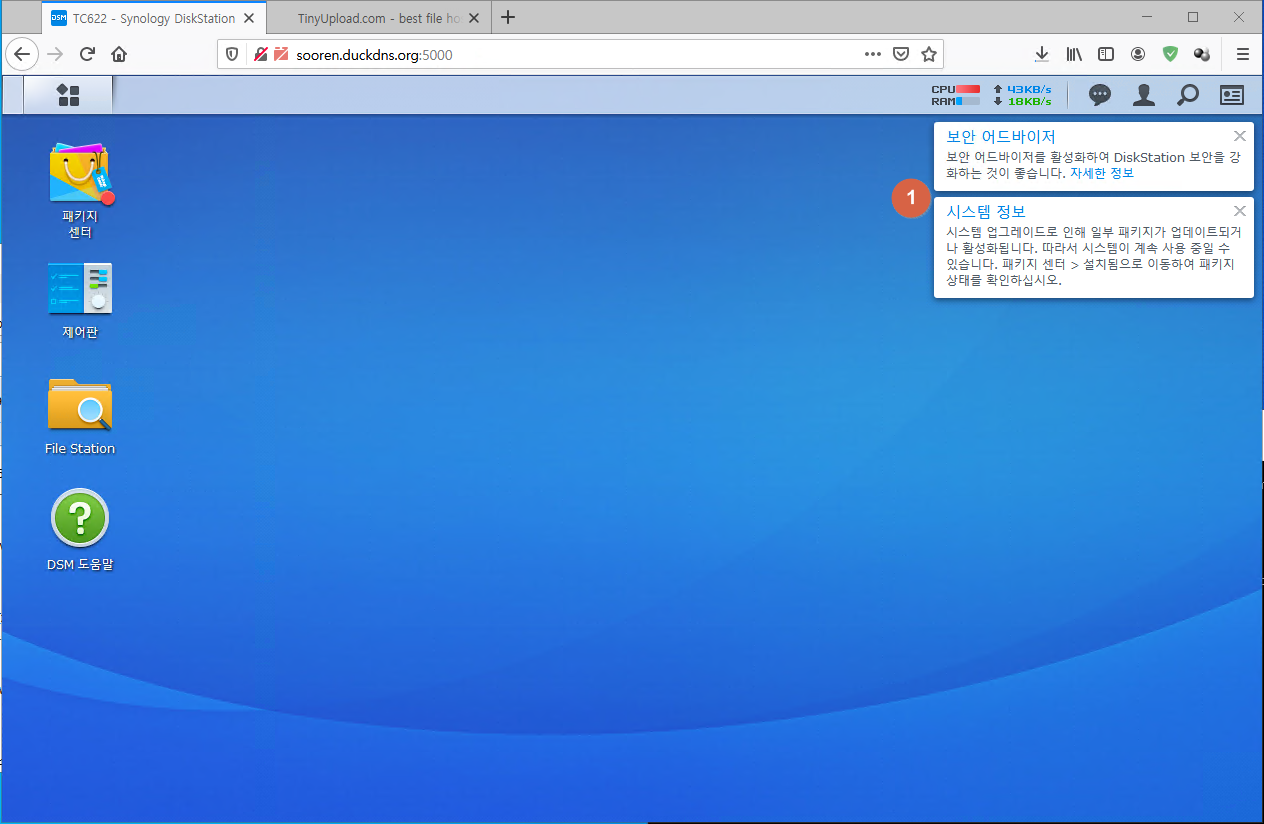
Task: Switch to the TinyUpload.com tab
Action: point(378,18)
